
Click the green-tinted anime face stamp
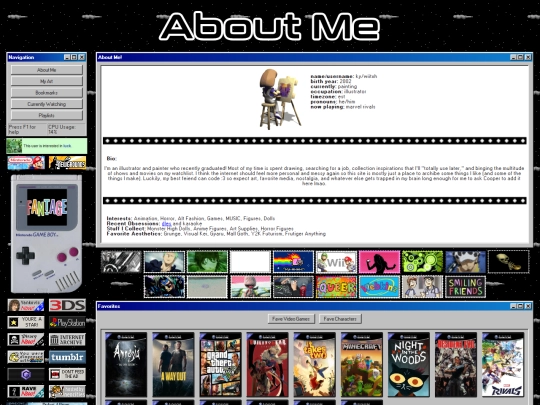click(207, 262)
